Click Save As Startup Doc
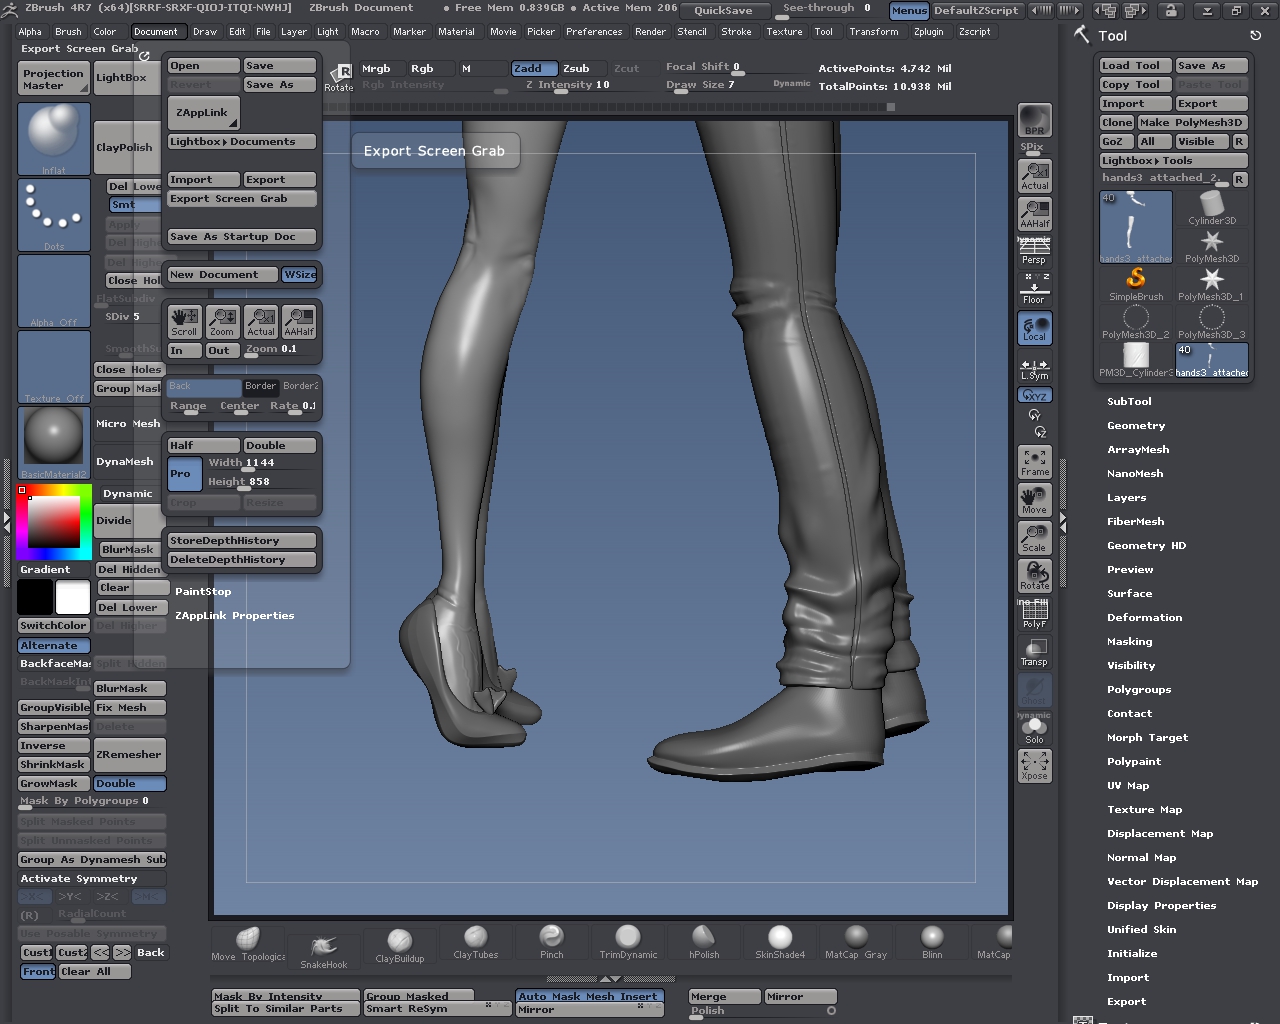Image resolution: width=1280 pixels, height=1024 pixels. (x=242, y=236)
